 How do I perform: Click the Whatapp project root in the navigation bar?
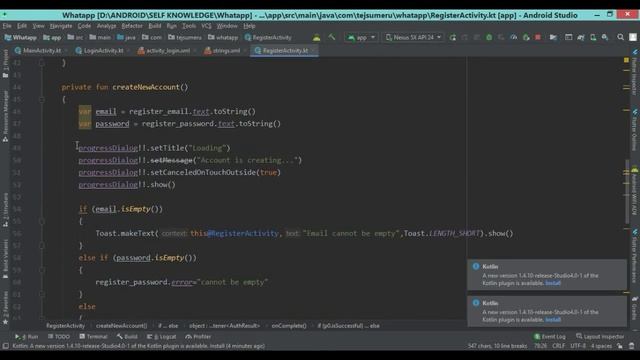click(20, 38)
